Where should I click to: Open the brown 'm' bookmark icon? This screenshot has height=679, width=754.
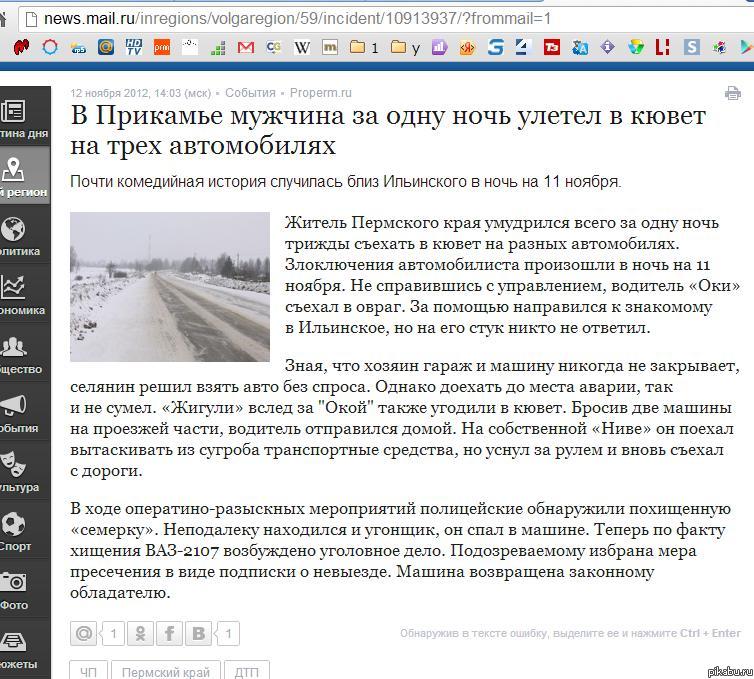tap(330, 47)
